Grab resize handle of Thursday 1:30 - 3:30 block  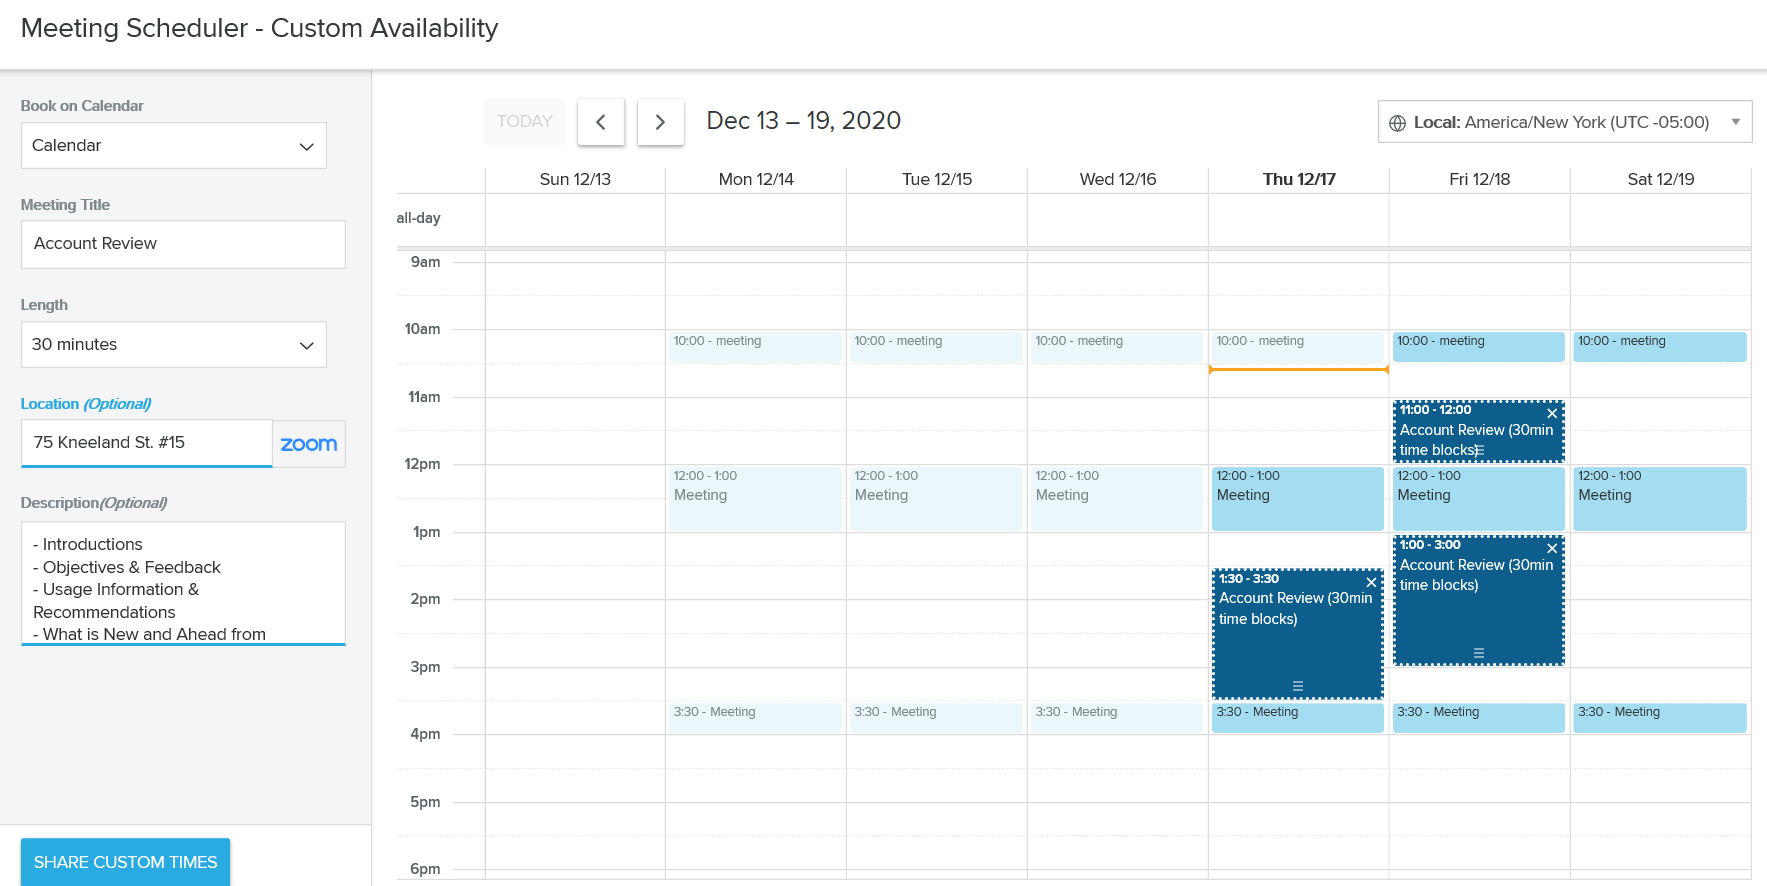coord(1297,686)
